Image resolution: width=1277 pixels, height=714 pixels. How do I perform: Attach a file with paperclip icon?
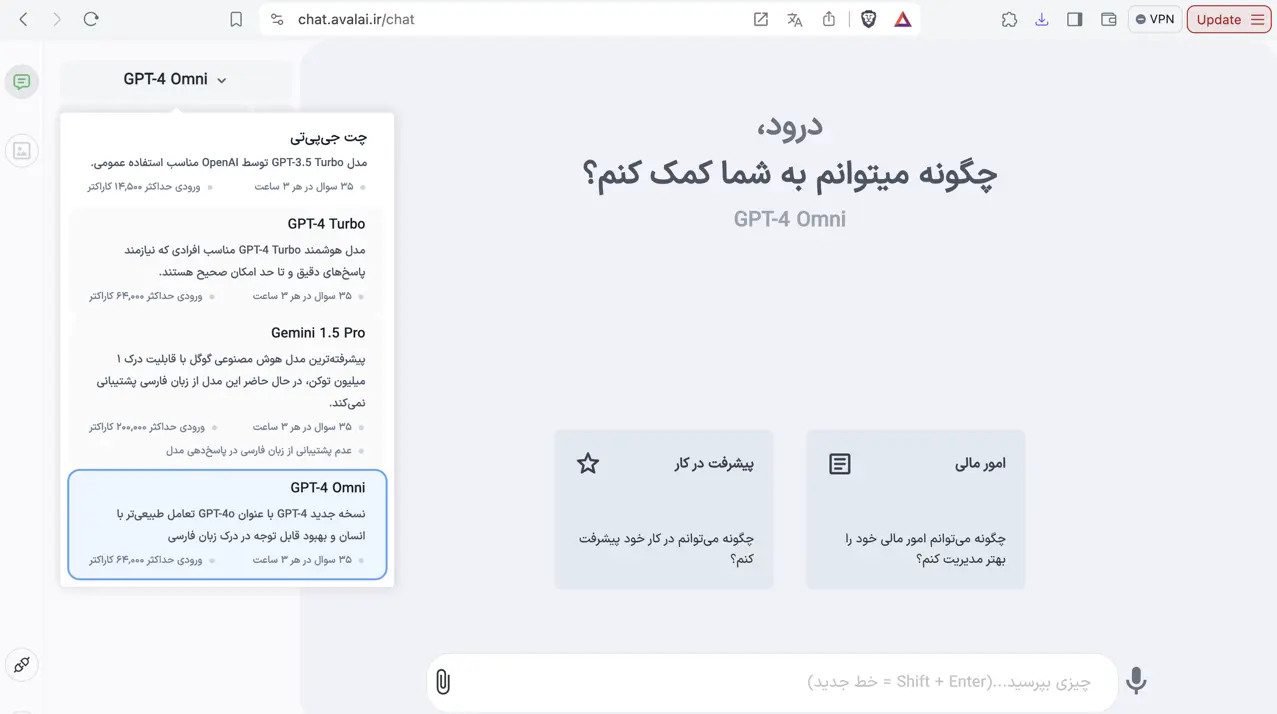443,682
